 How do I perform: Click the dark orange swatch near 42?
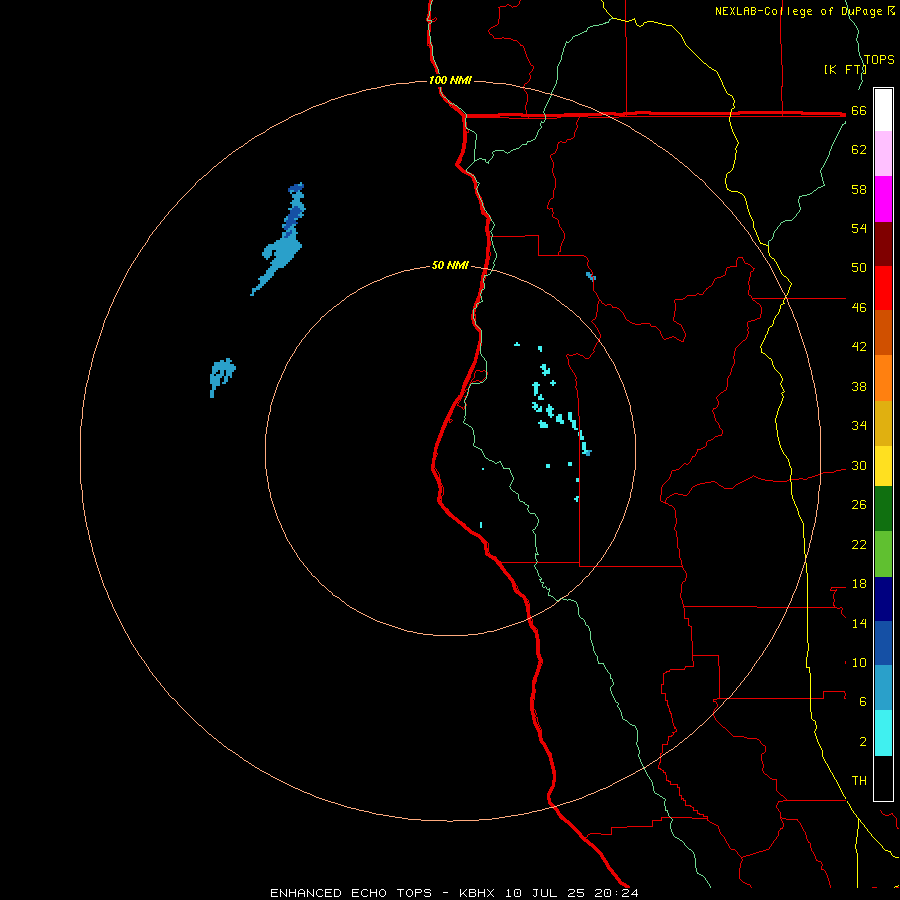[883, 332]
